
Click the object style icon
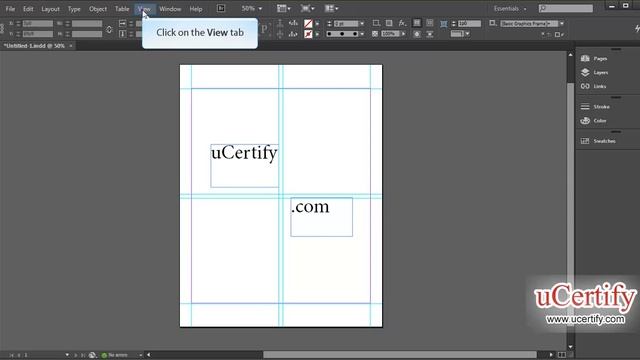(x=493, y=23)
